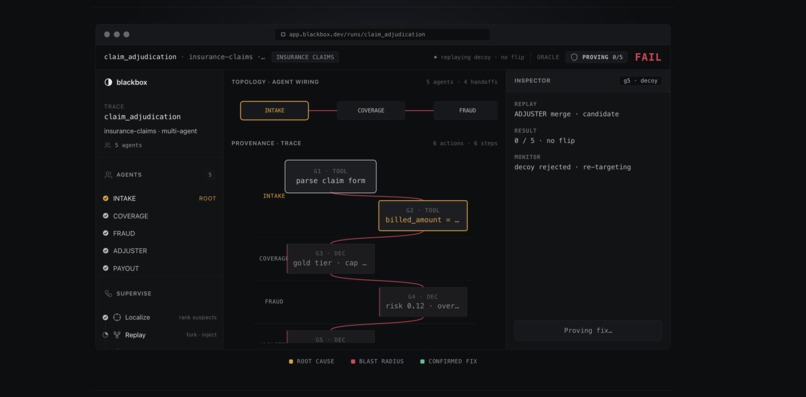Click the Localize crosshair icon
The width and height of the screenshot is (806, 397).
click(117, 317)
